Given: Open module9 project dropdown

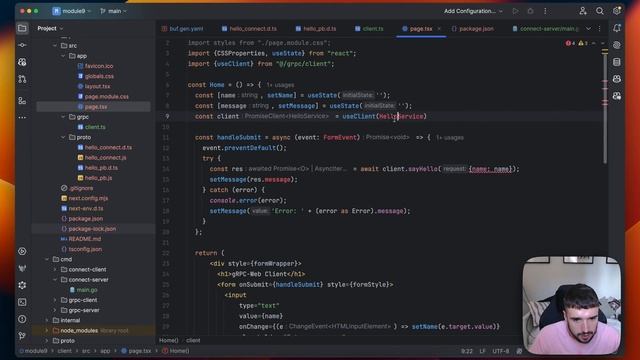Looking at the screenshot, I should [x=71, y=11].
